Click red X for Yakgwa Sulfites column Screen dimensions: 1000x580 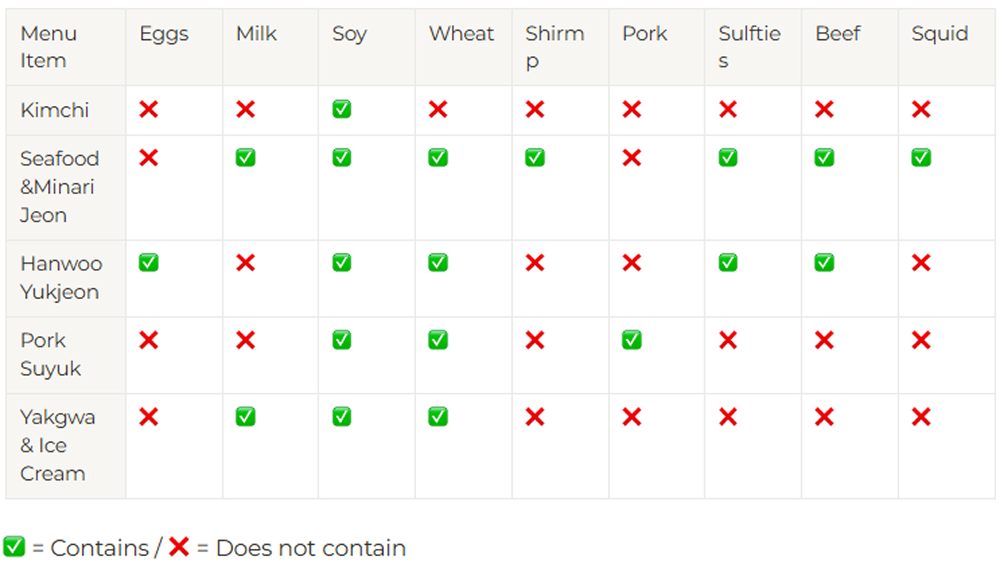tap(728, 416)
